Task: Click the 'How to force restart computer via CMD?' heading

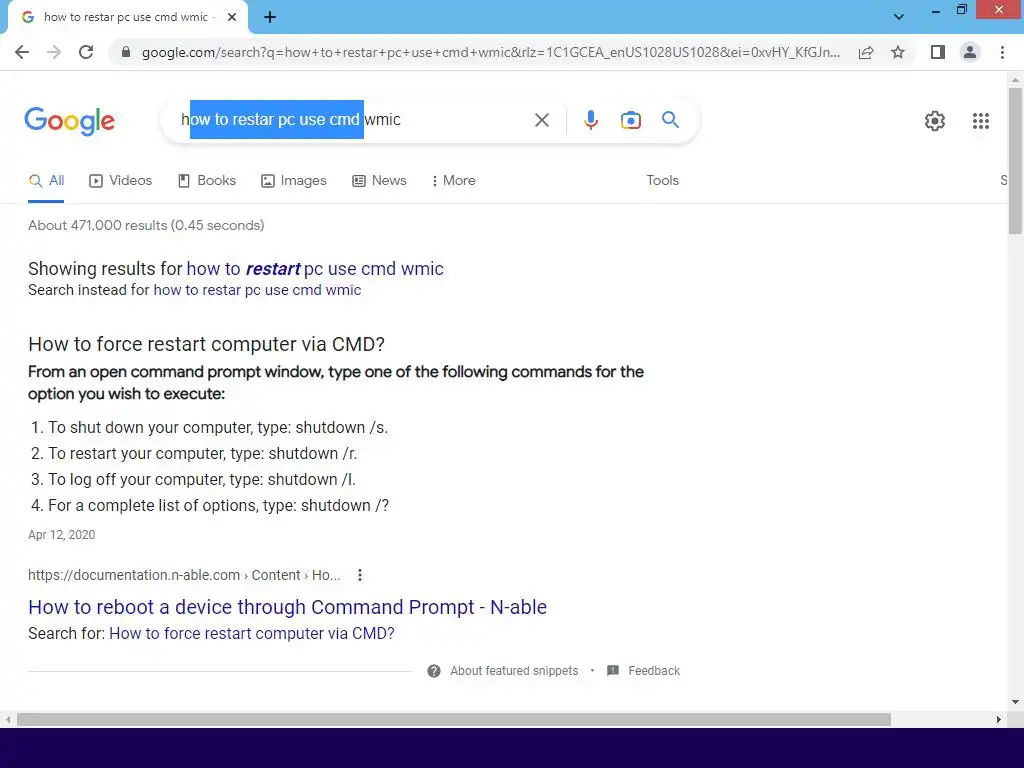Action: [x=206, y=344]
